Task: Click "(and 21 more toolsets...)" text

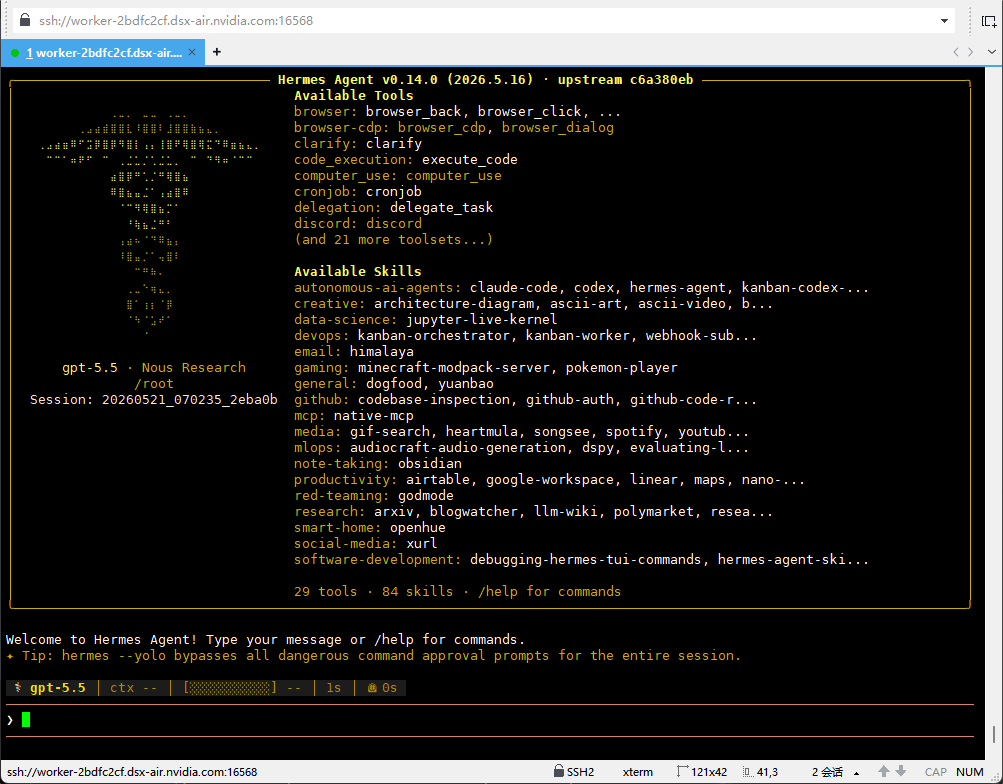Action: pyautogui.click(x=393, y=239)
